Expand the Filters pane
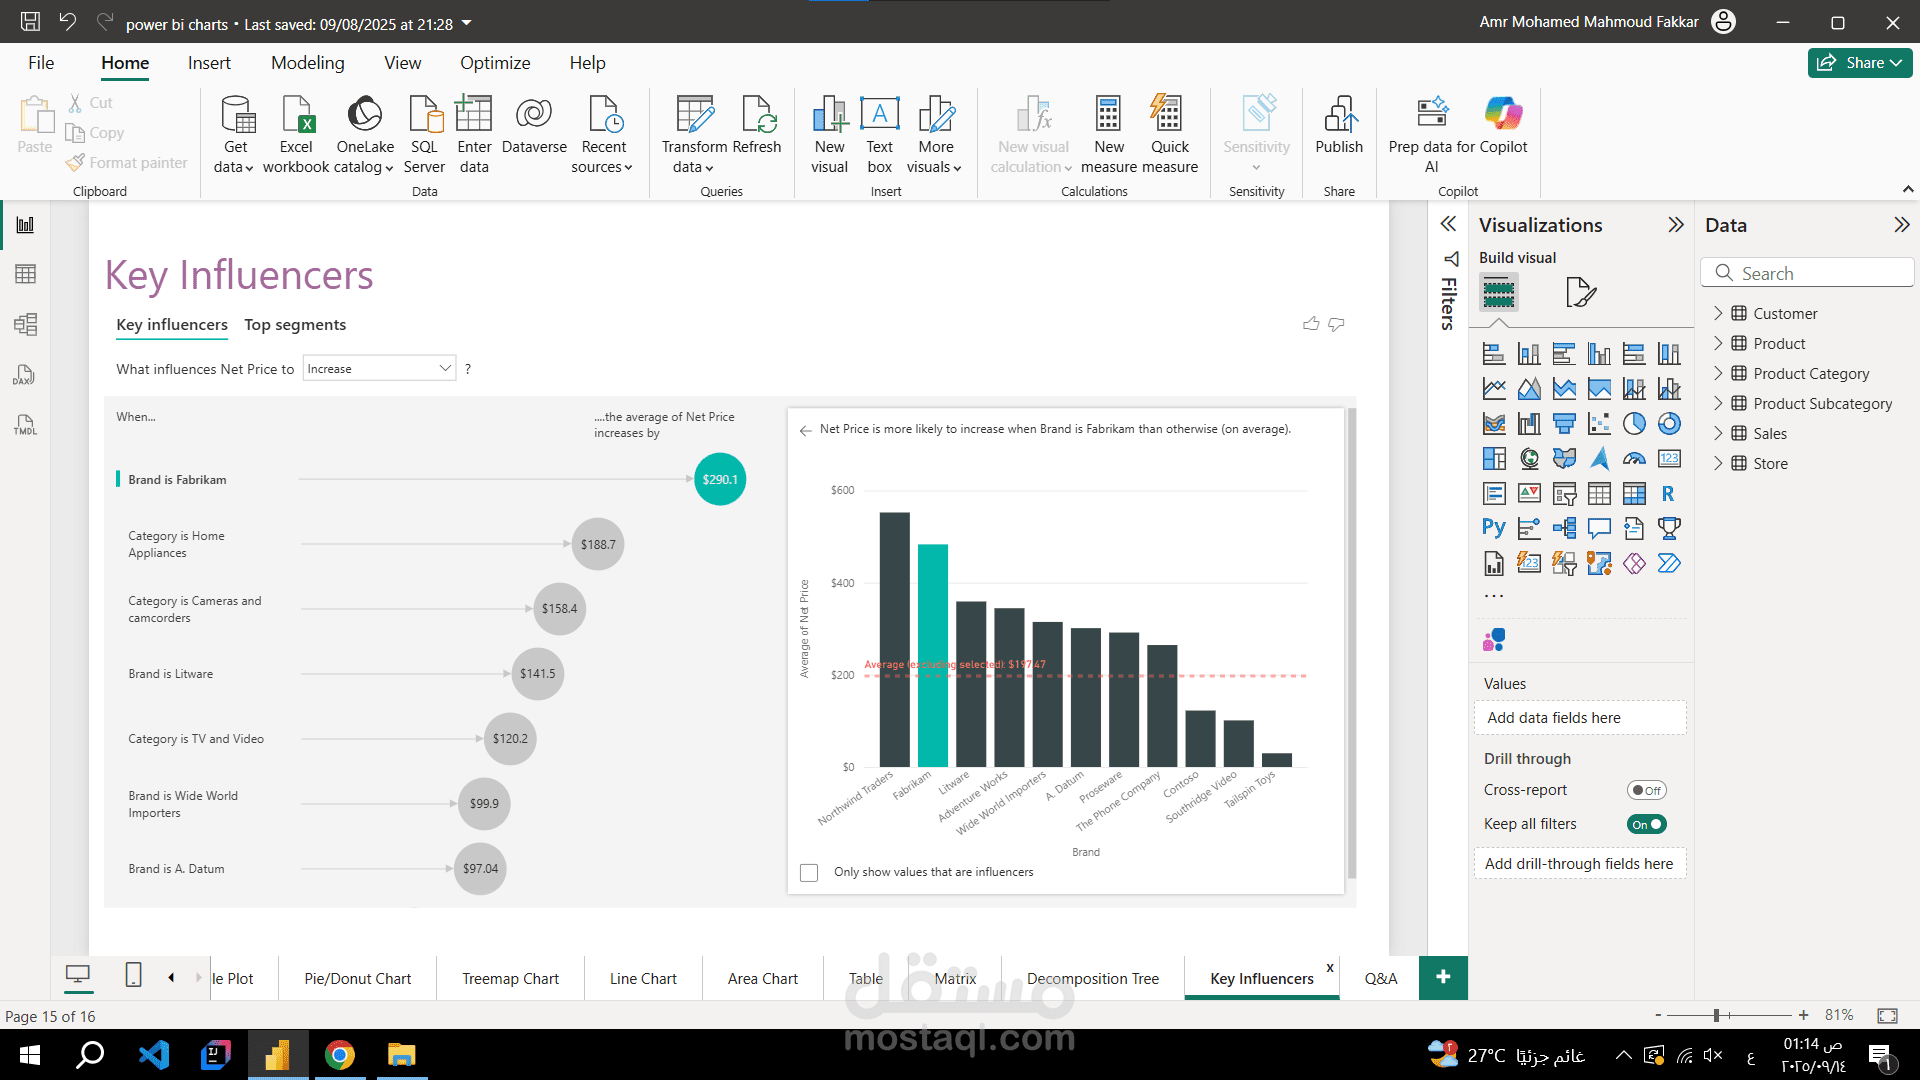 [x=1448, y=224]
